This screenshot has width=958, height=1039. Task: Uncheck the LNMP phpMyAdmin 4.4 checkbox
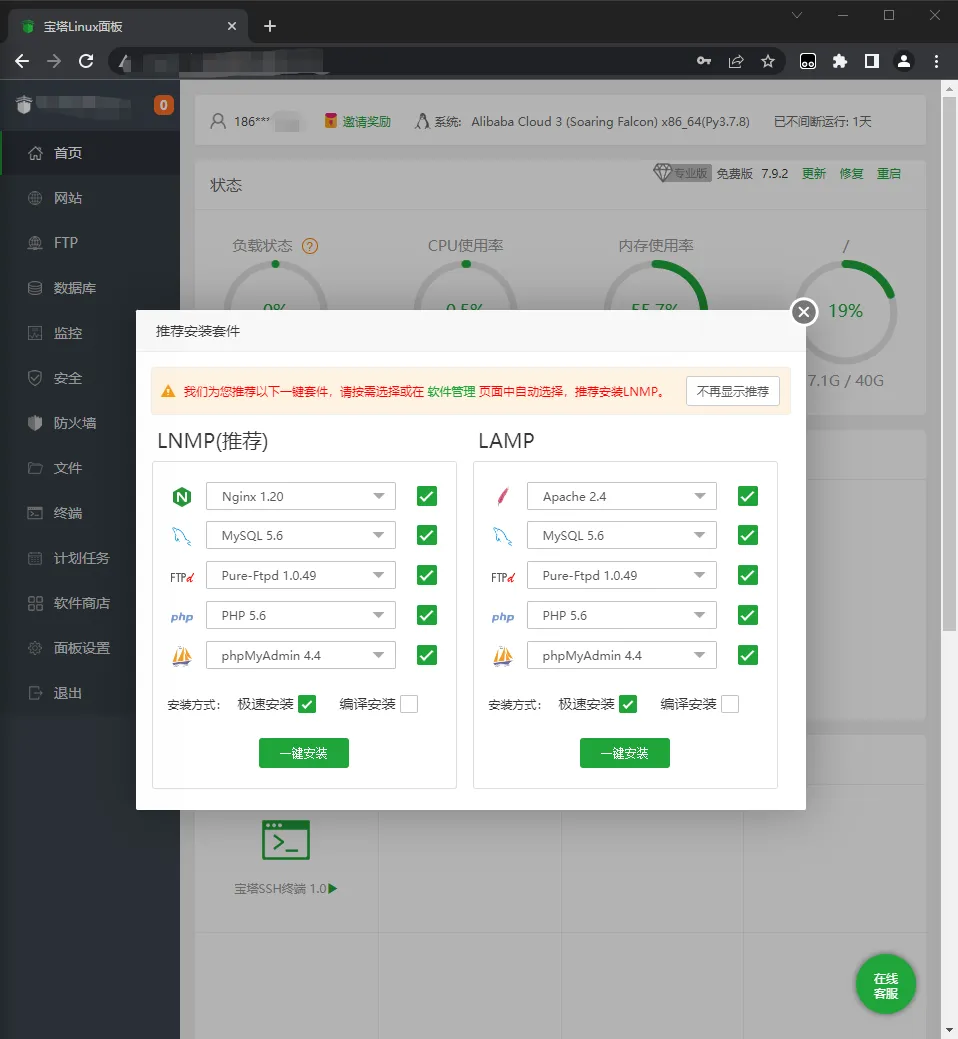[x=427, y=655]
